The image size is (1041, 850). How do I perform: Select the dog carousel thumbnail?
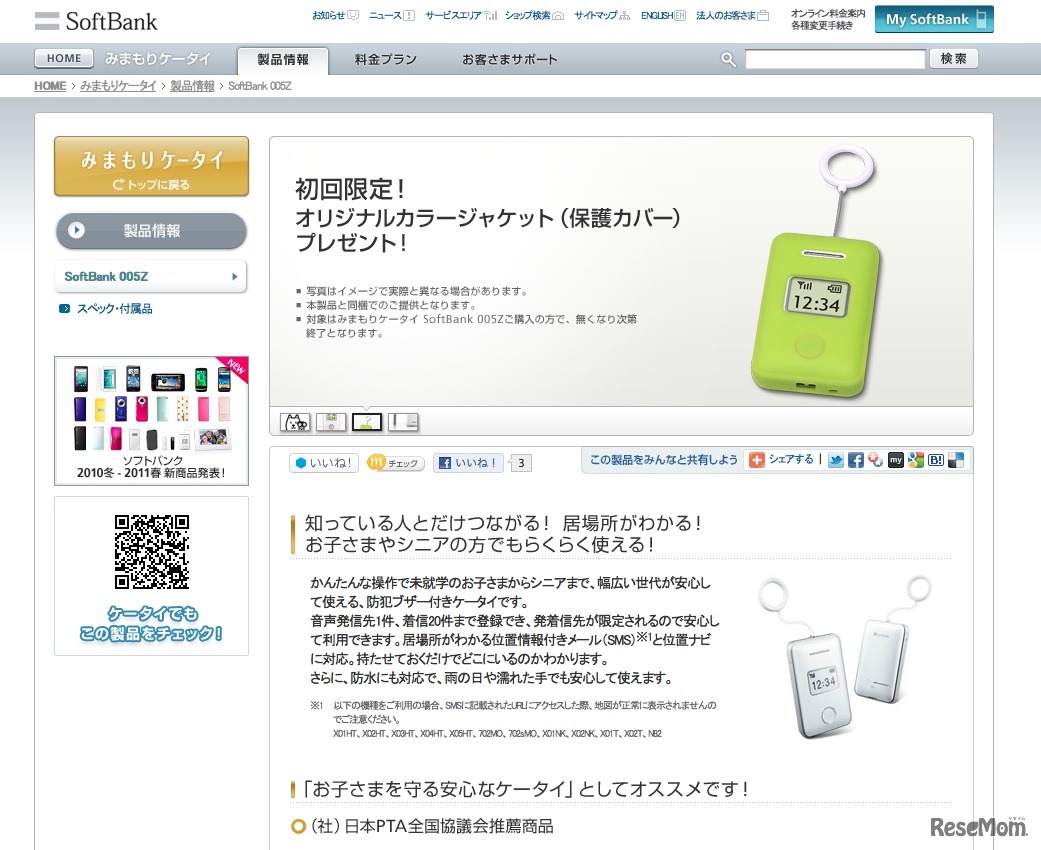tap(295, 422)
